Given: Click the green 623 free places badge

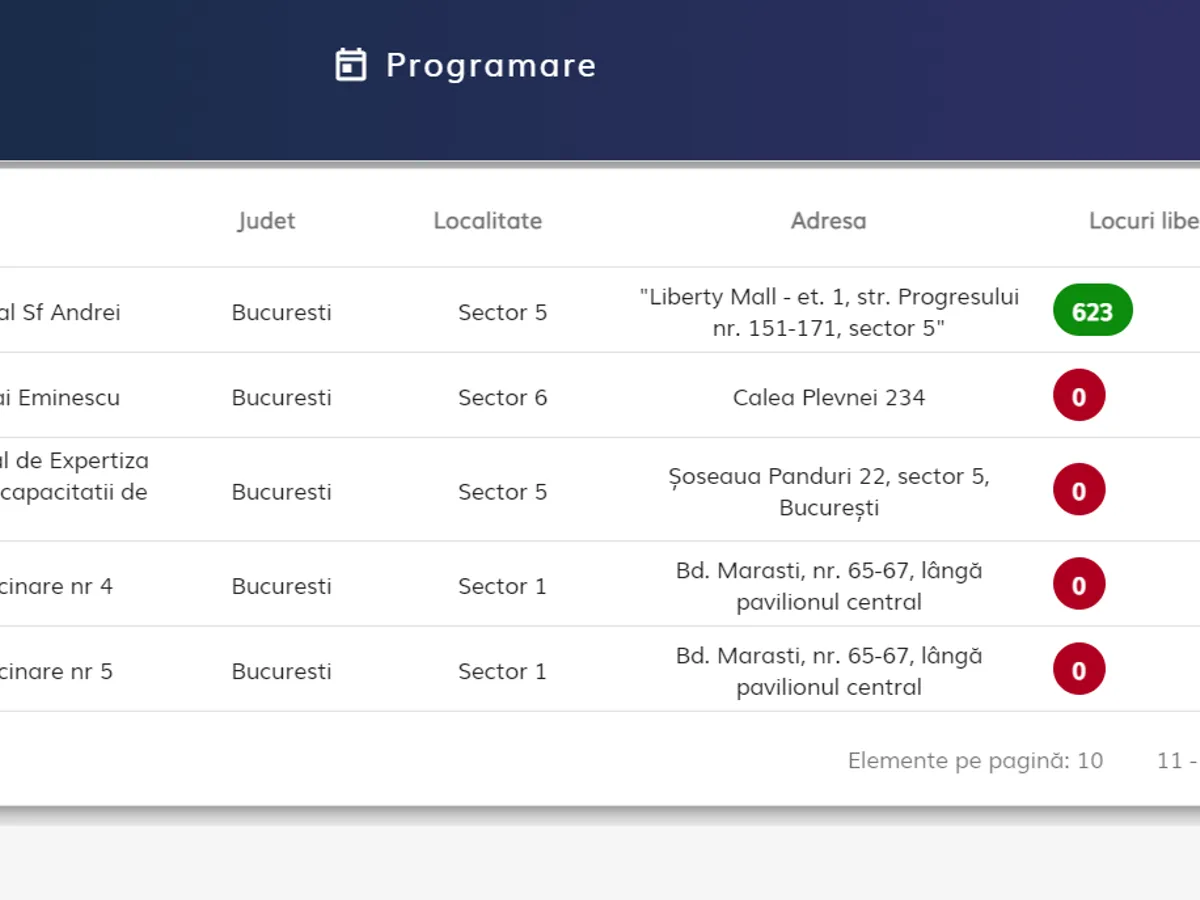Looking at the screenshot, I should 1092,311.
